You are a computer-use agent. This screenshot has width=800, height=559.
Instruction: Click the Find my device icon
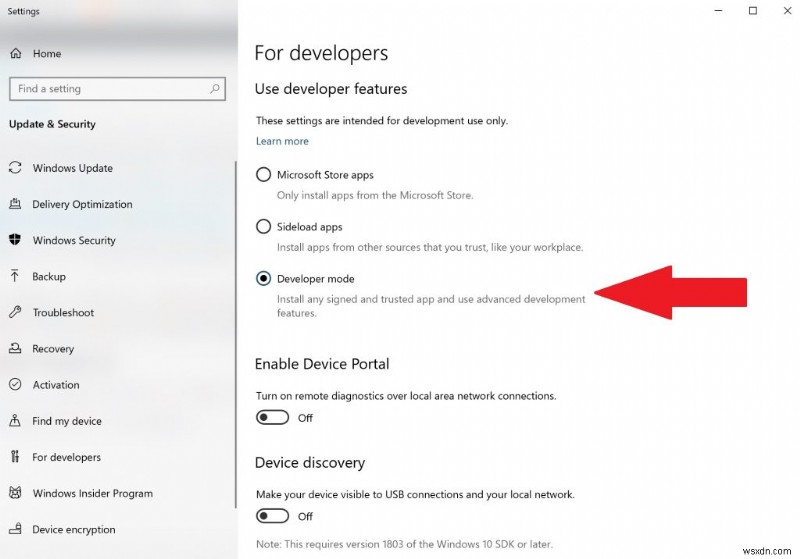[15, 421]
